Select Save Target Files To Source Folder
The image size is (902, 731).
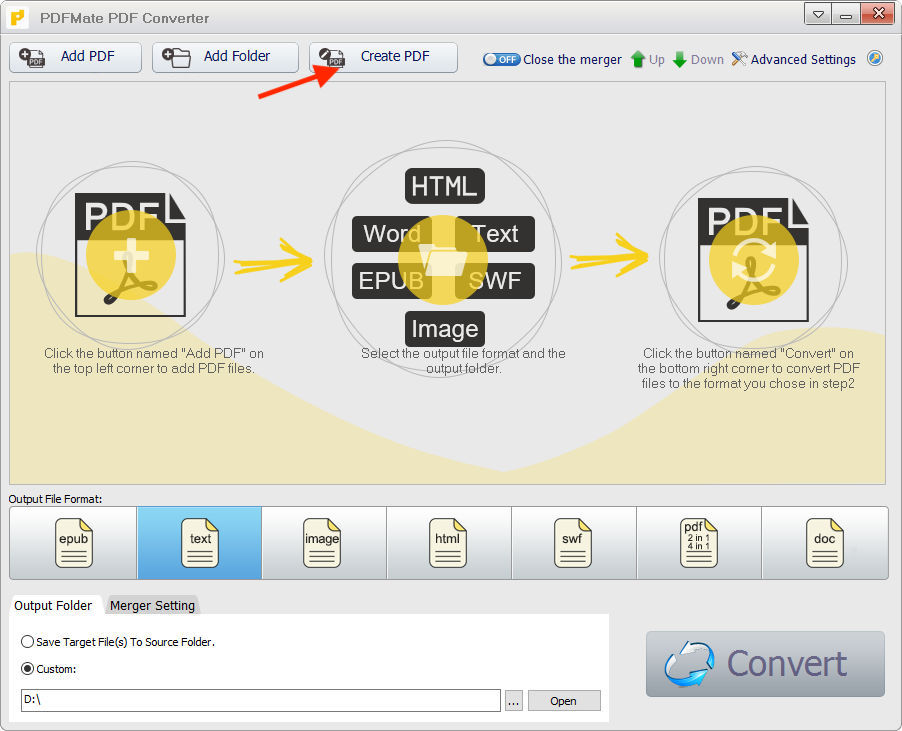tap(28, 642)
